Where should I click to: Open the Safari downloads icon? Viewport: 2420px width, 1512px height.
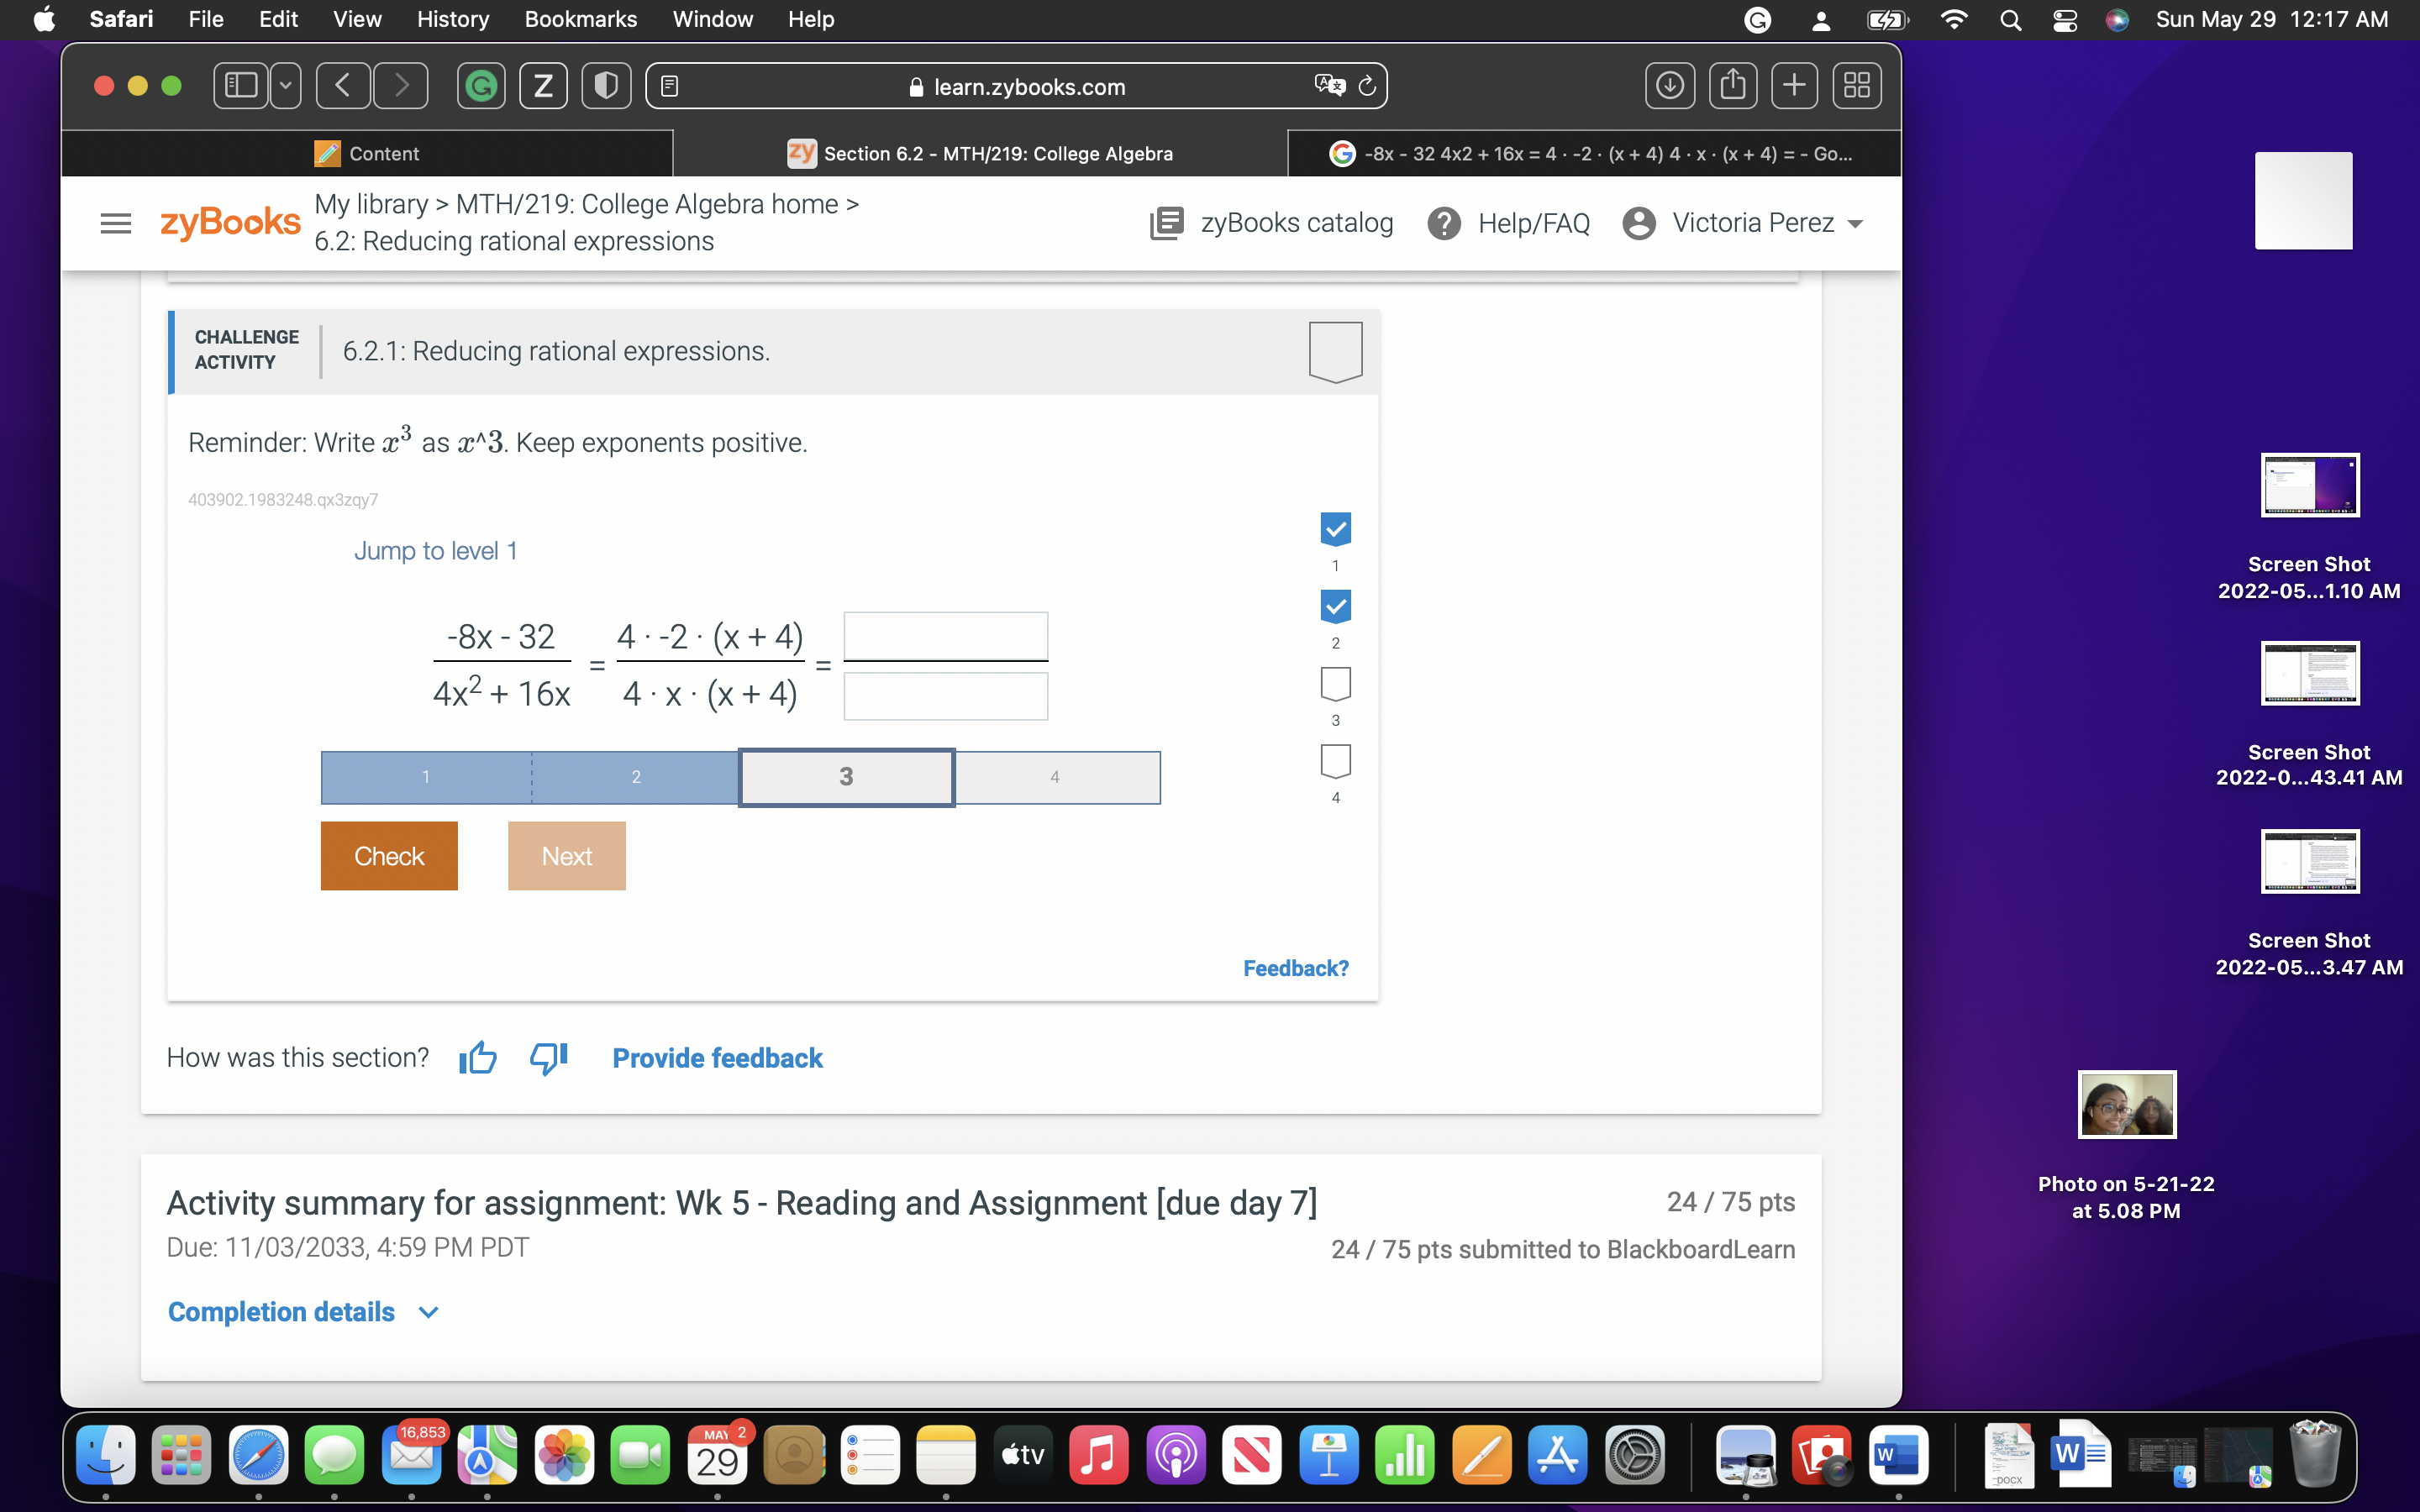point(1669,86)
